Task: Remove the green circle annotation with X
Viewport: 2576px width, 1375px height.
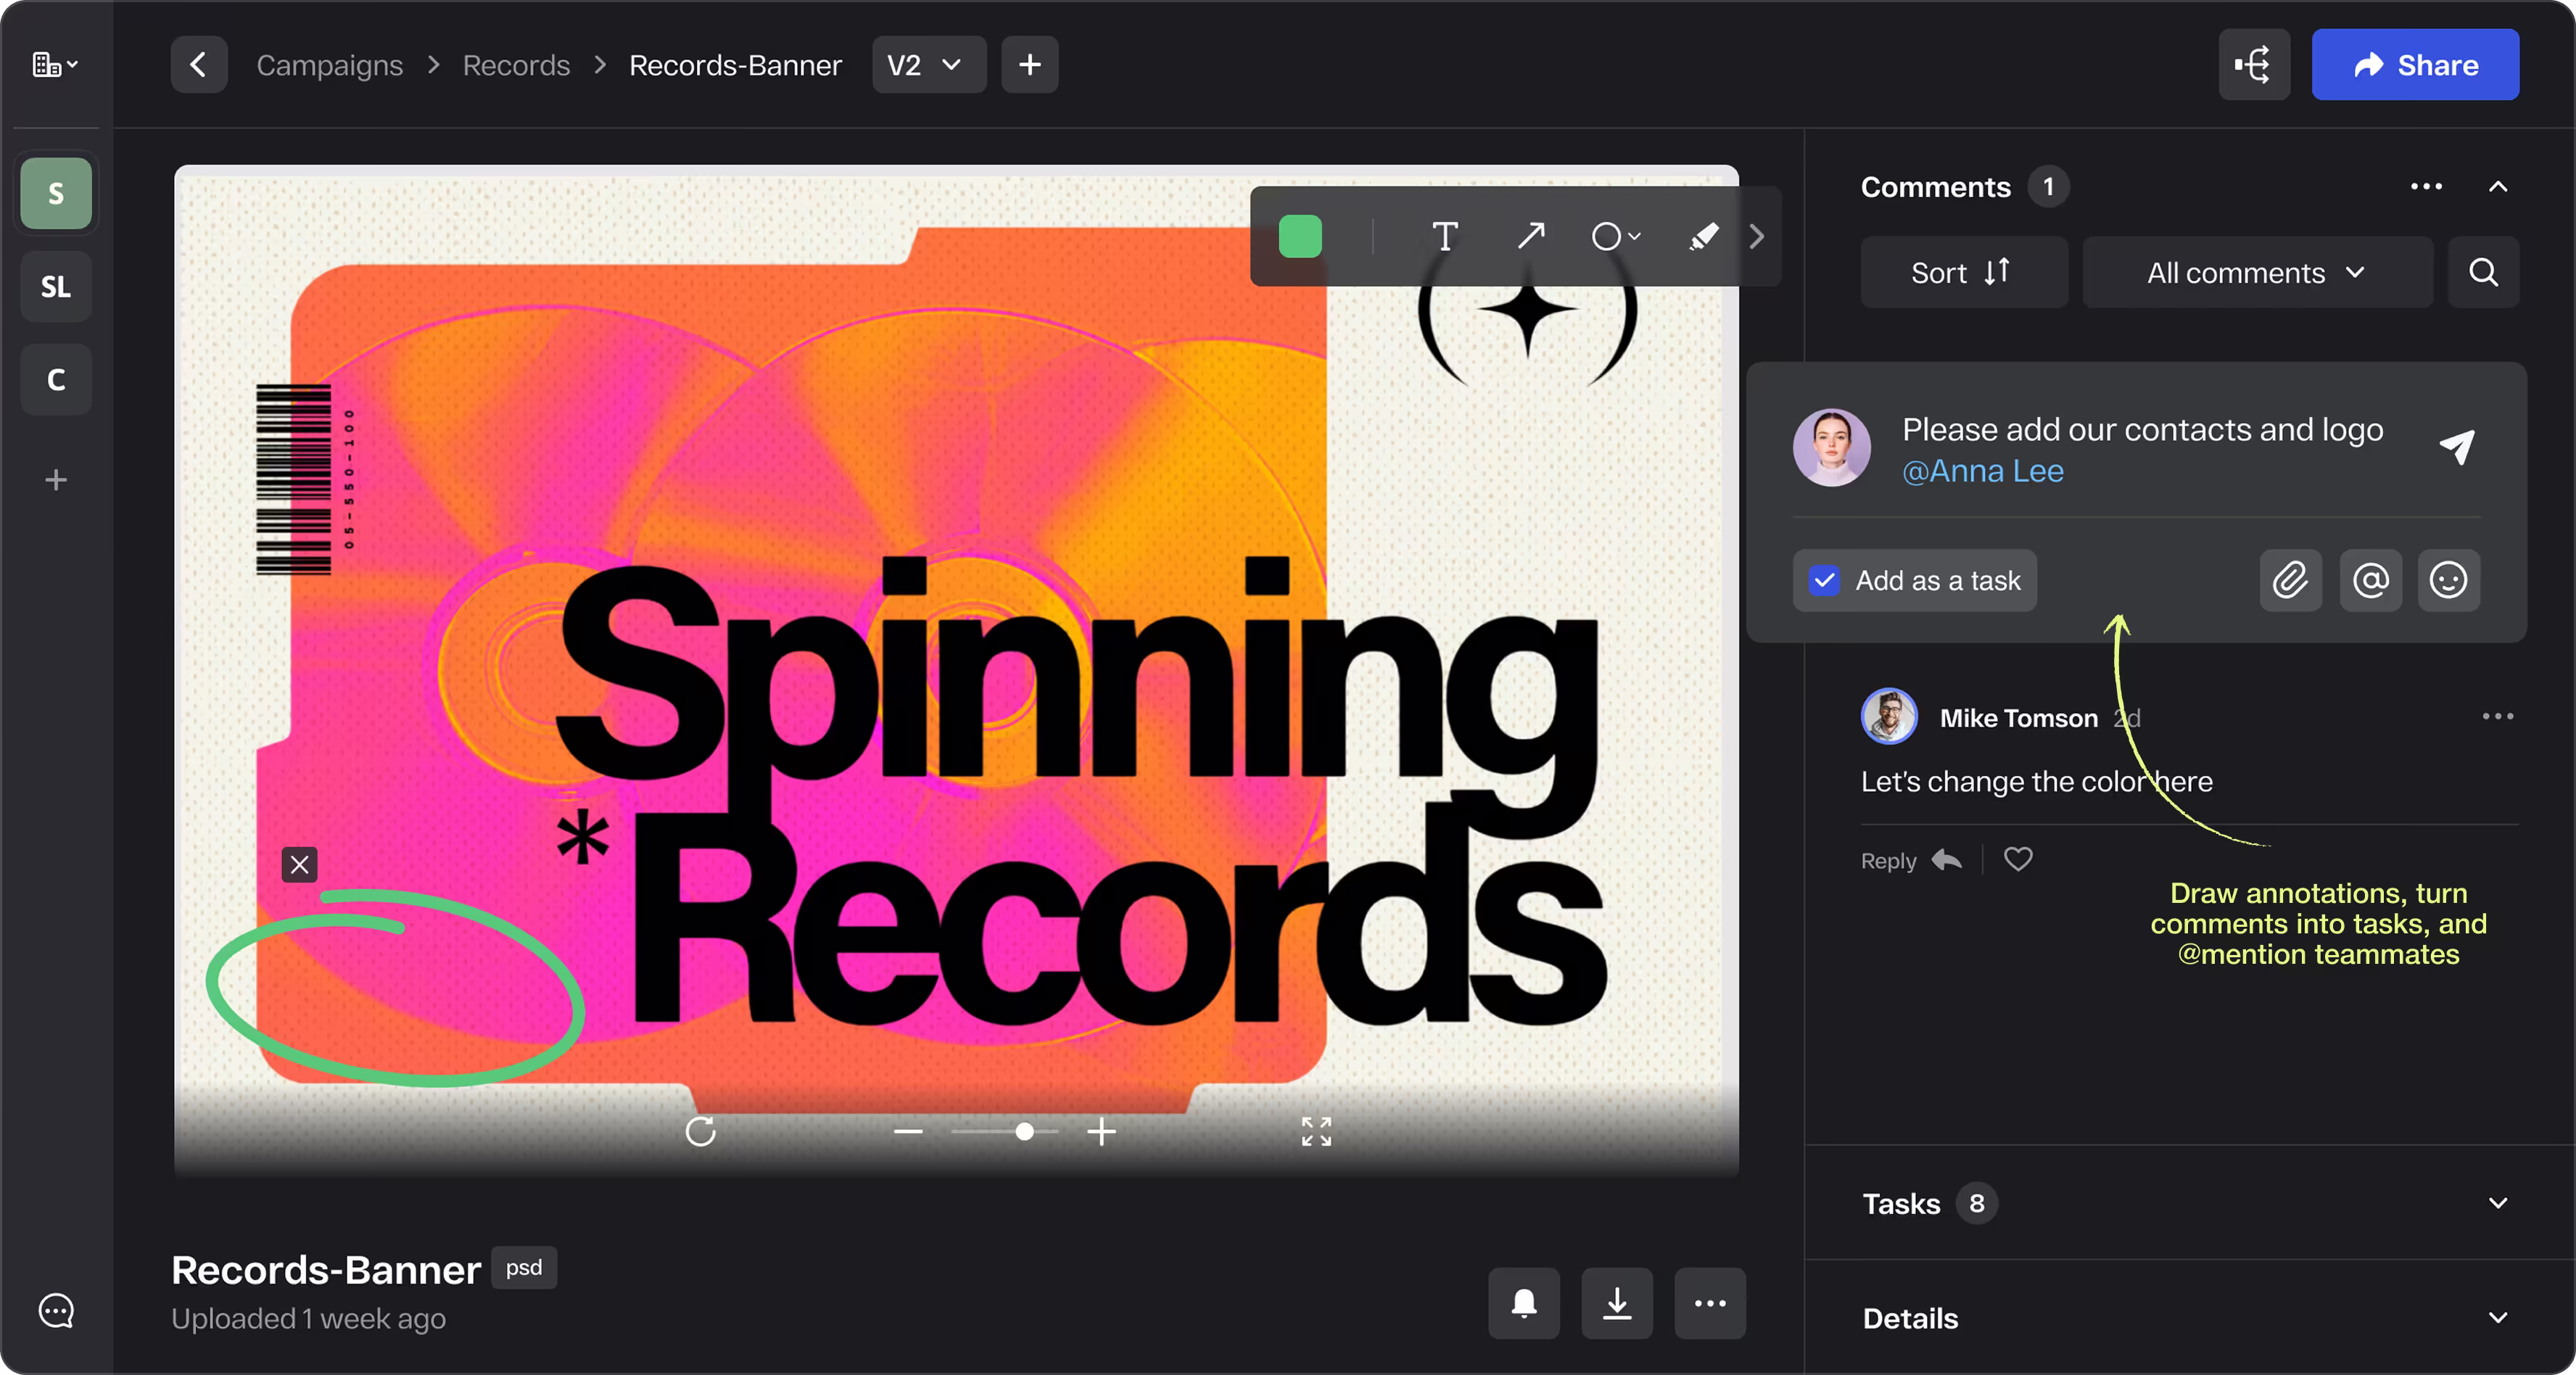Action: point(299,864)
